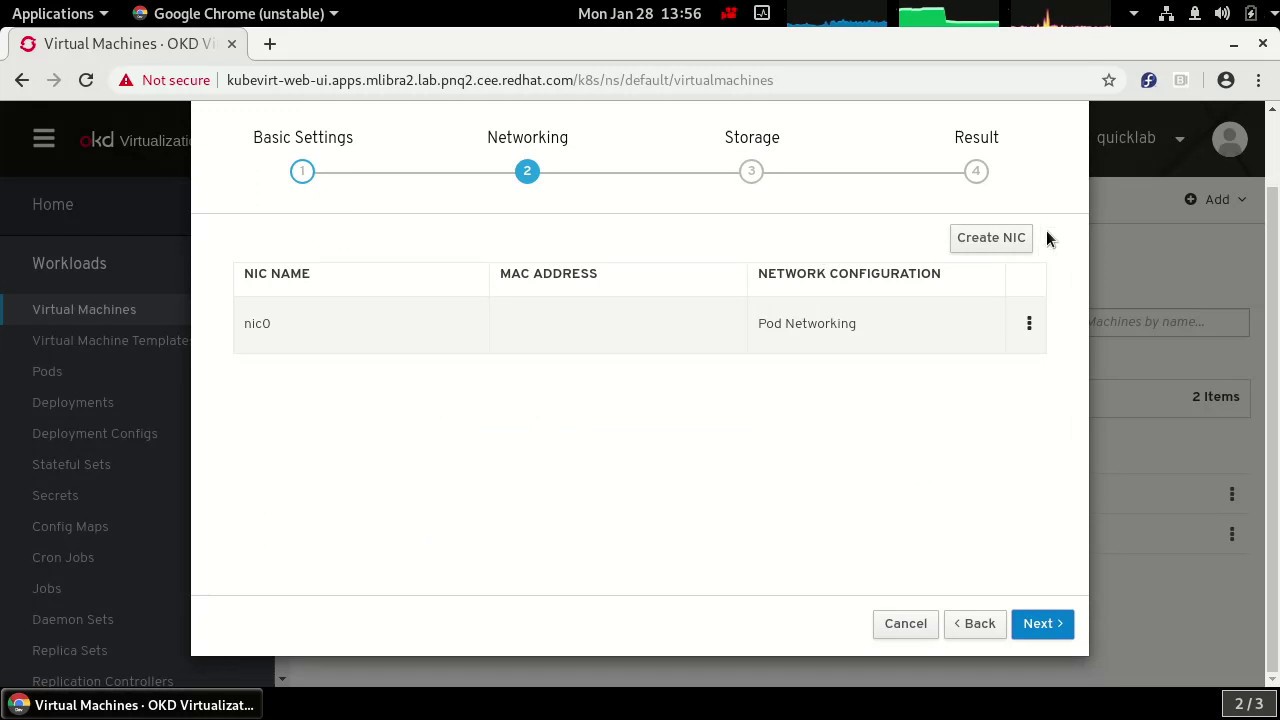This screenshot has width=1280, height=720.
Task: Click the Virtual Machines taskbar window button
Action: pyautogui.click(x=132, y=705)
